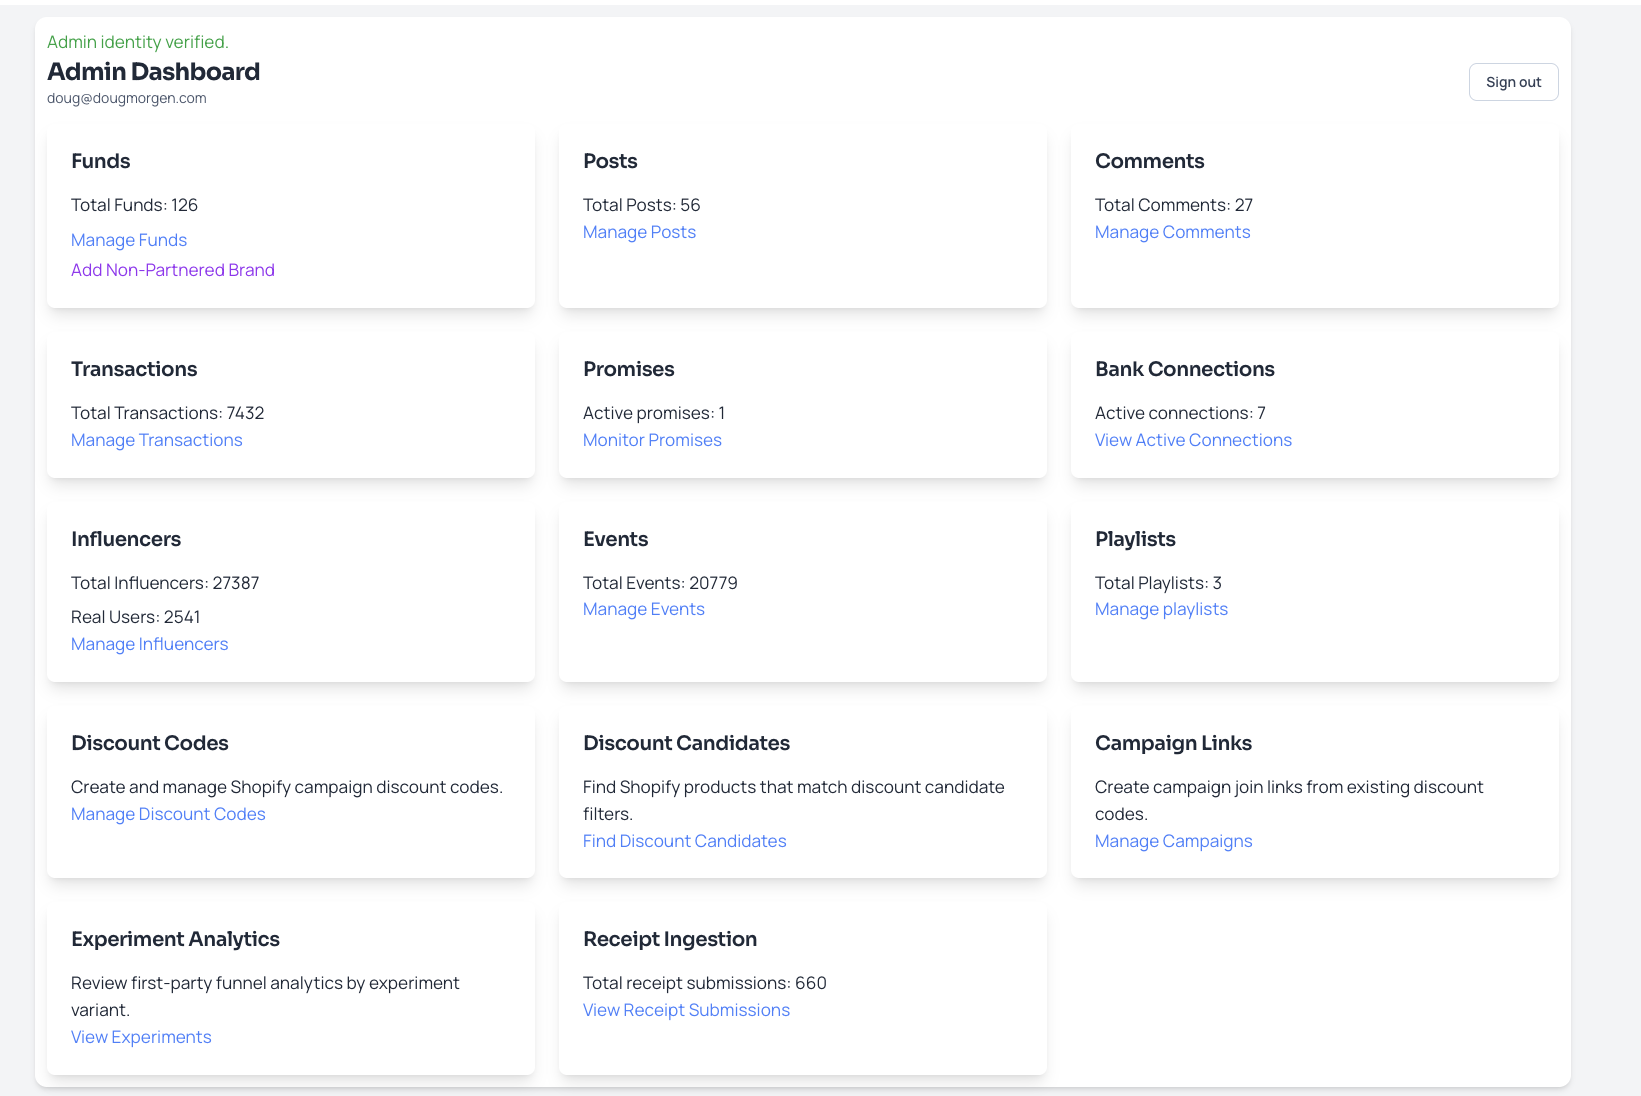Click the Transactions card title
The height and width of the screenshot is (1096, 1641).
point(134,369)
